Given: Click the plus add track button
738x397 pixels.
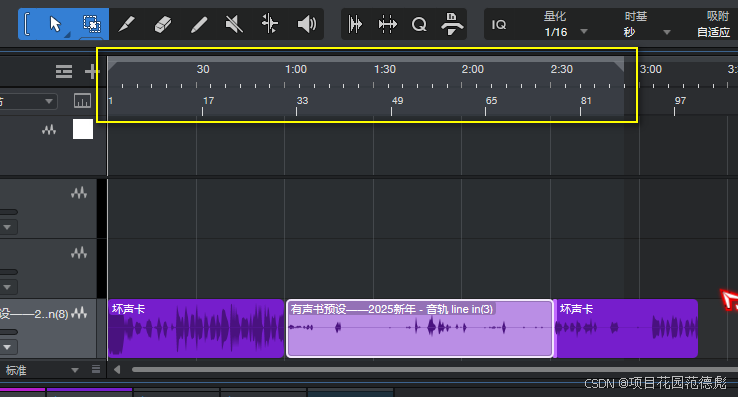Looking at the screenshot, I should click(91, 72).
